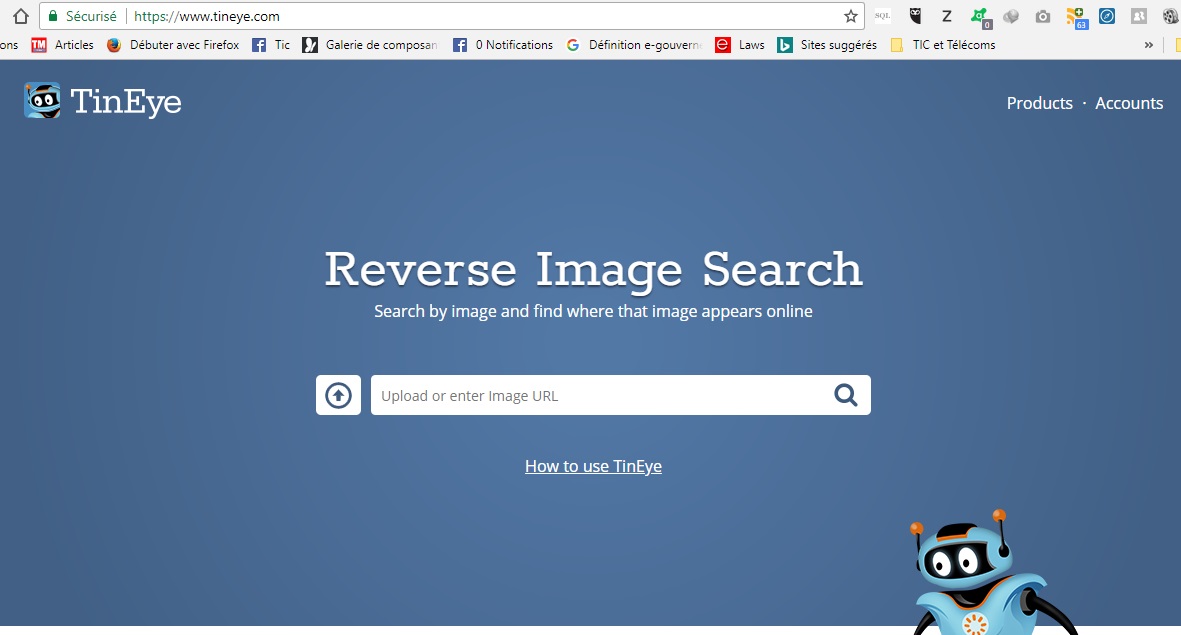1181x635 pixels.
Task: Open the TIC et Télécoms bookmark folder
Action: point(943,45)
